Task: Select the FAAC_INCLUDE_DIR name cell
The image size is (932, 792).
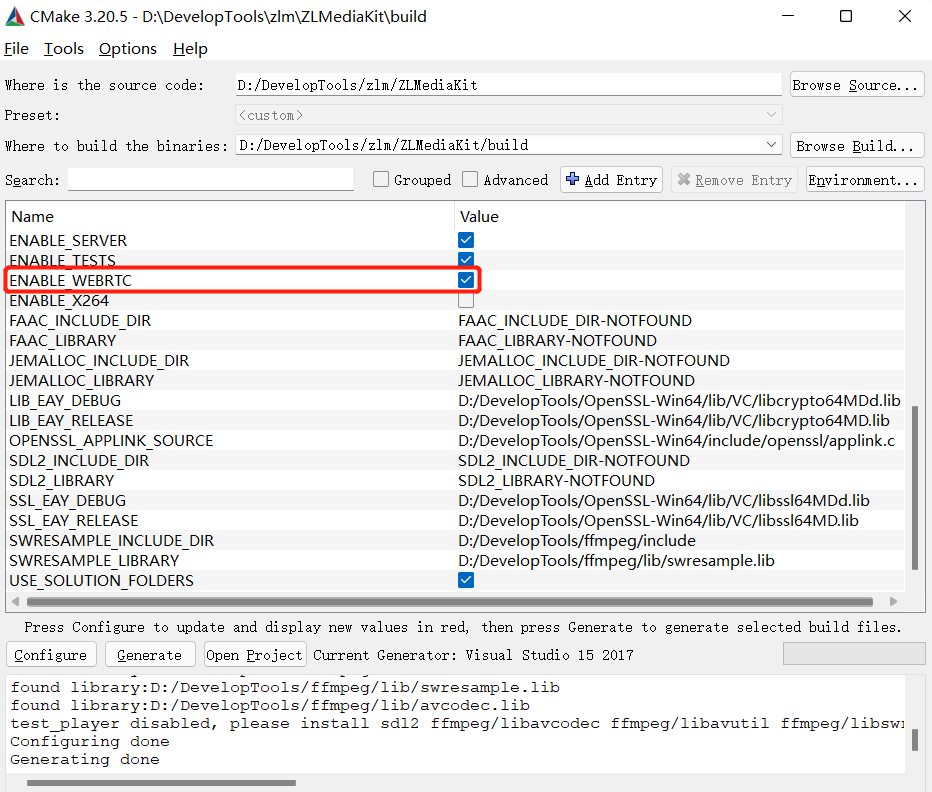Action: (80, 321)
